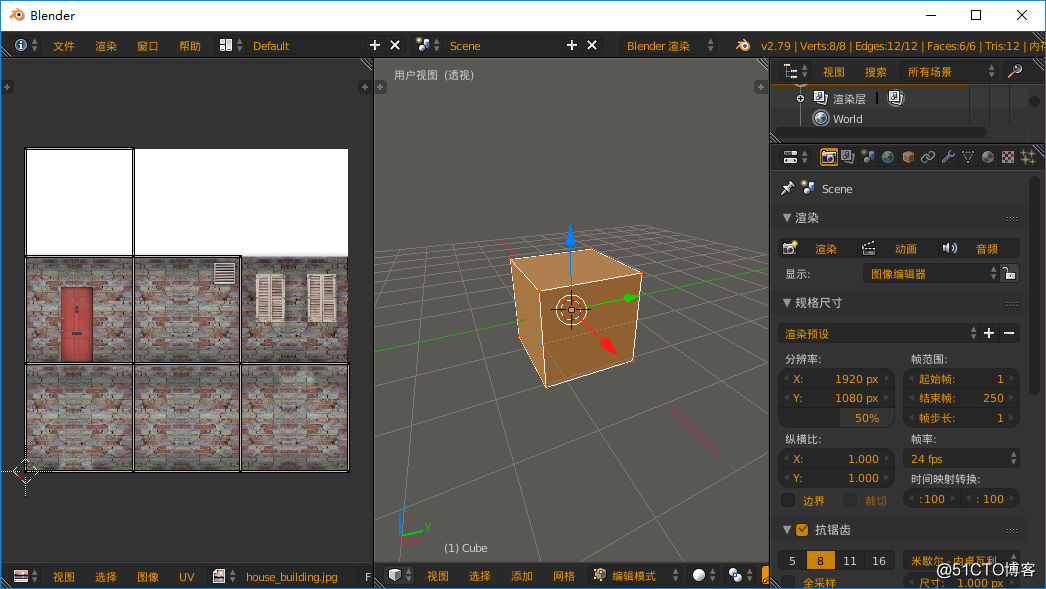
Task: Select the Render Layers properties tab
Action: coord(848,157)
